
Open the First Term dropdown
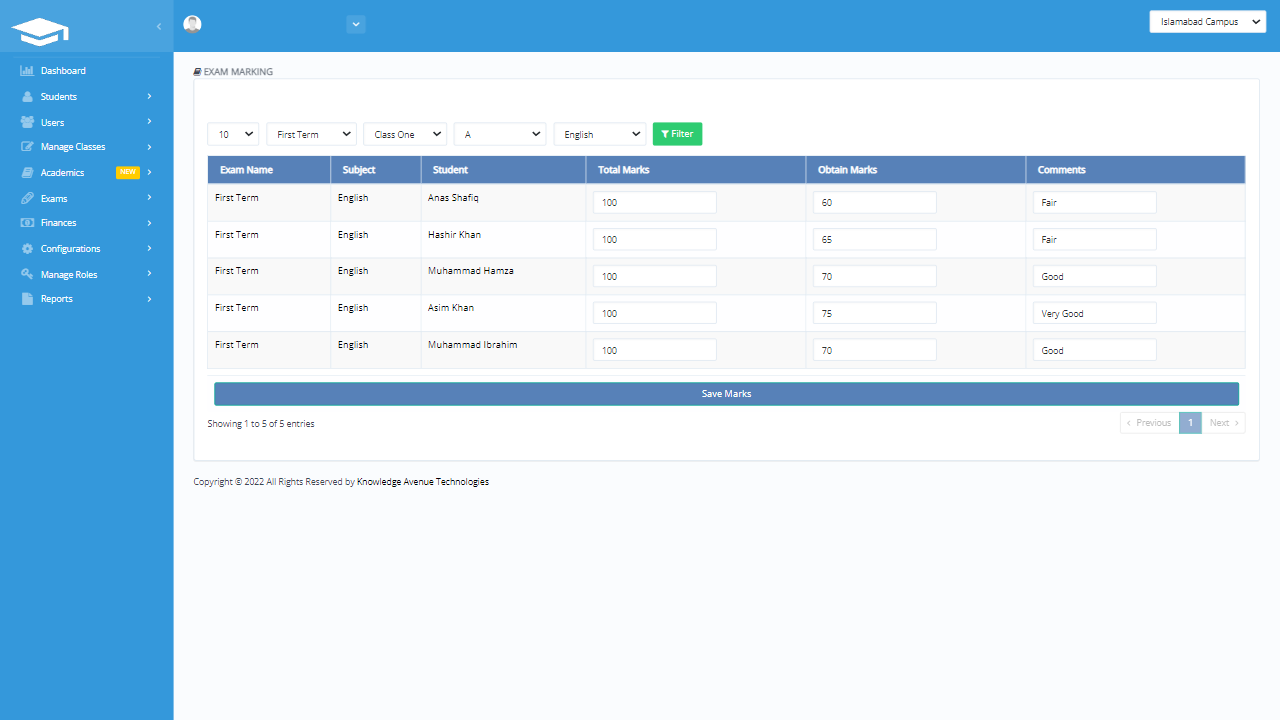click(x=311, y=133)
